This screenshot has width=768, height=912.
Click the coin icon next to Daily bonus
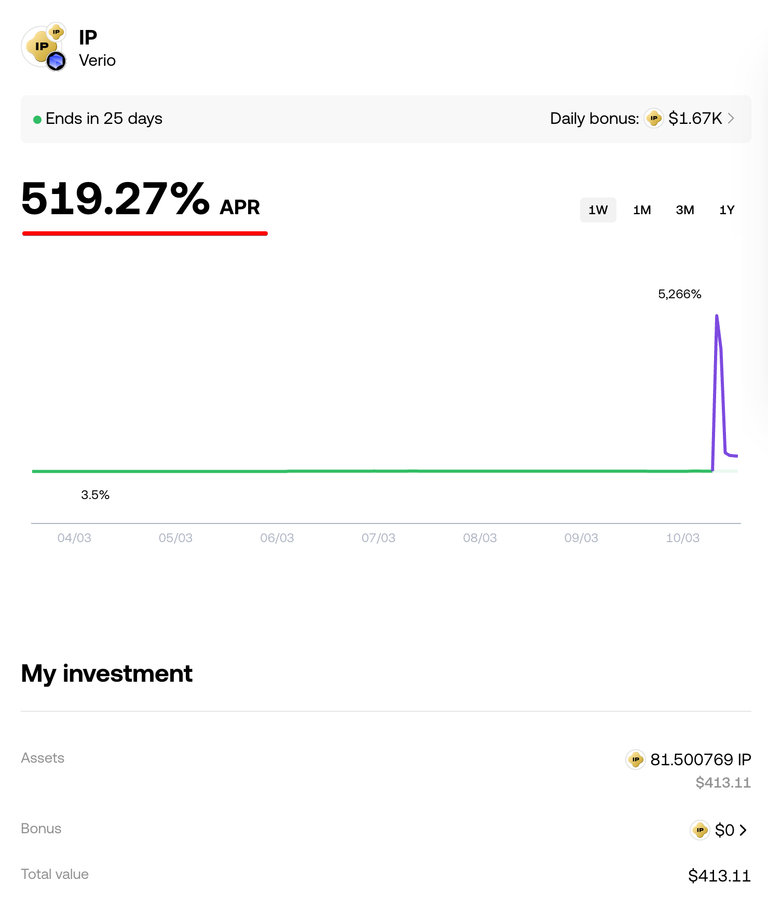tap(654, 119)
